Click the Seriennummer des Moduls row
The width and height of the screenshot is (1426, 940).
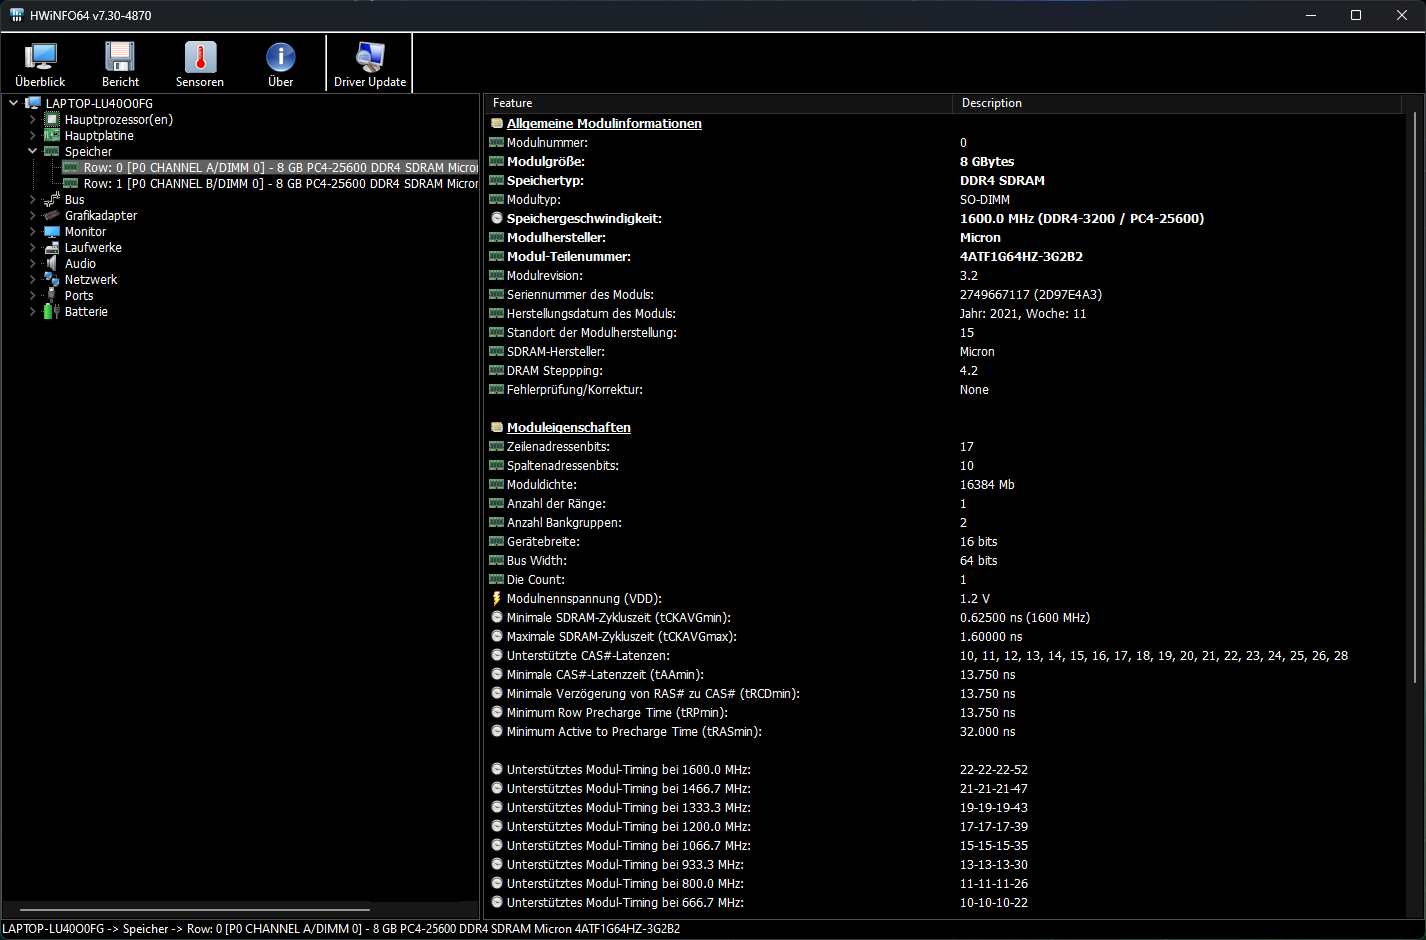(945, 294)
